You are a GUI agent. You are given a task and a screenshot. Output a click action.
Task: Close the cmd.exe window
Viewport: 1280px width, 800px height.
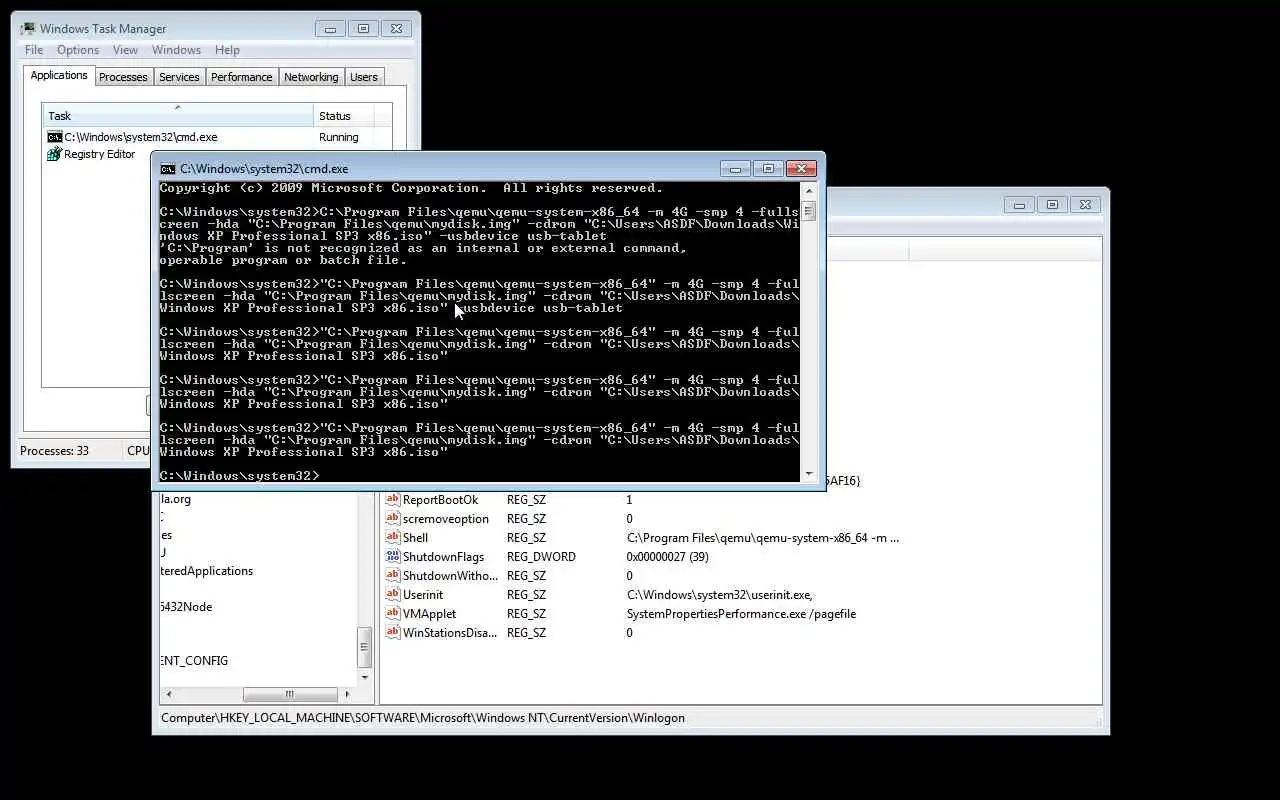(x=801, y=169)
